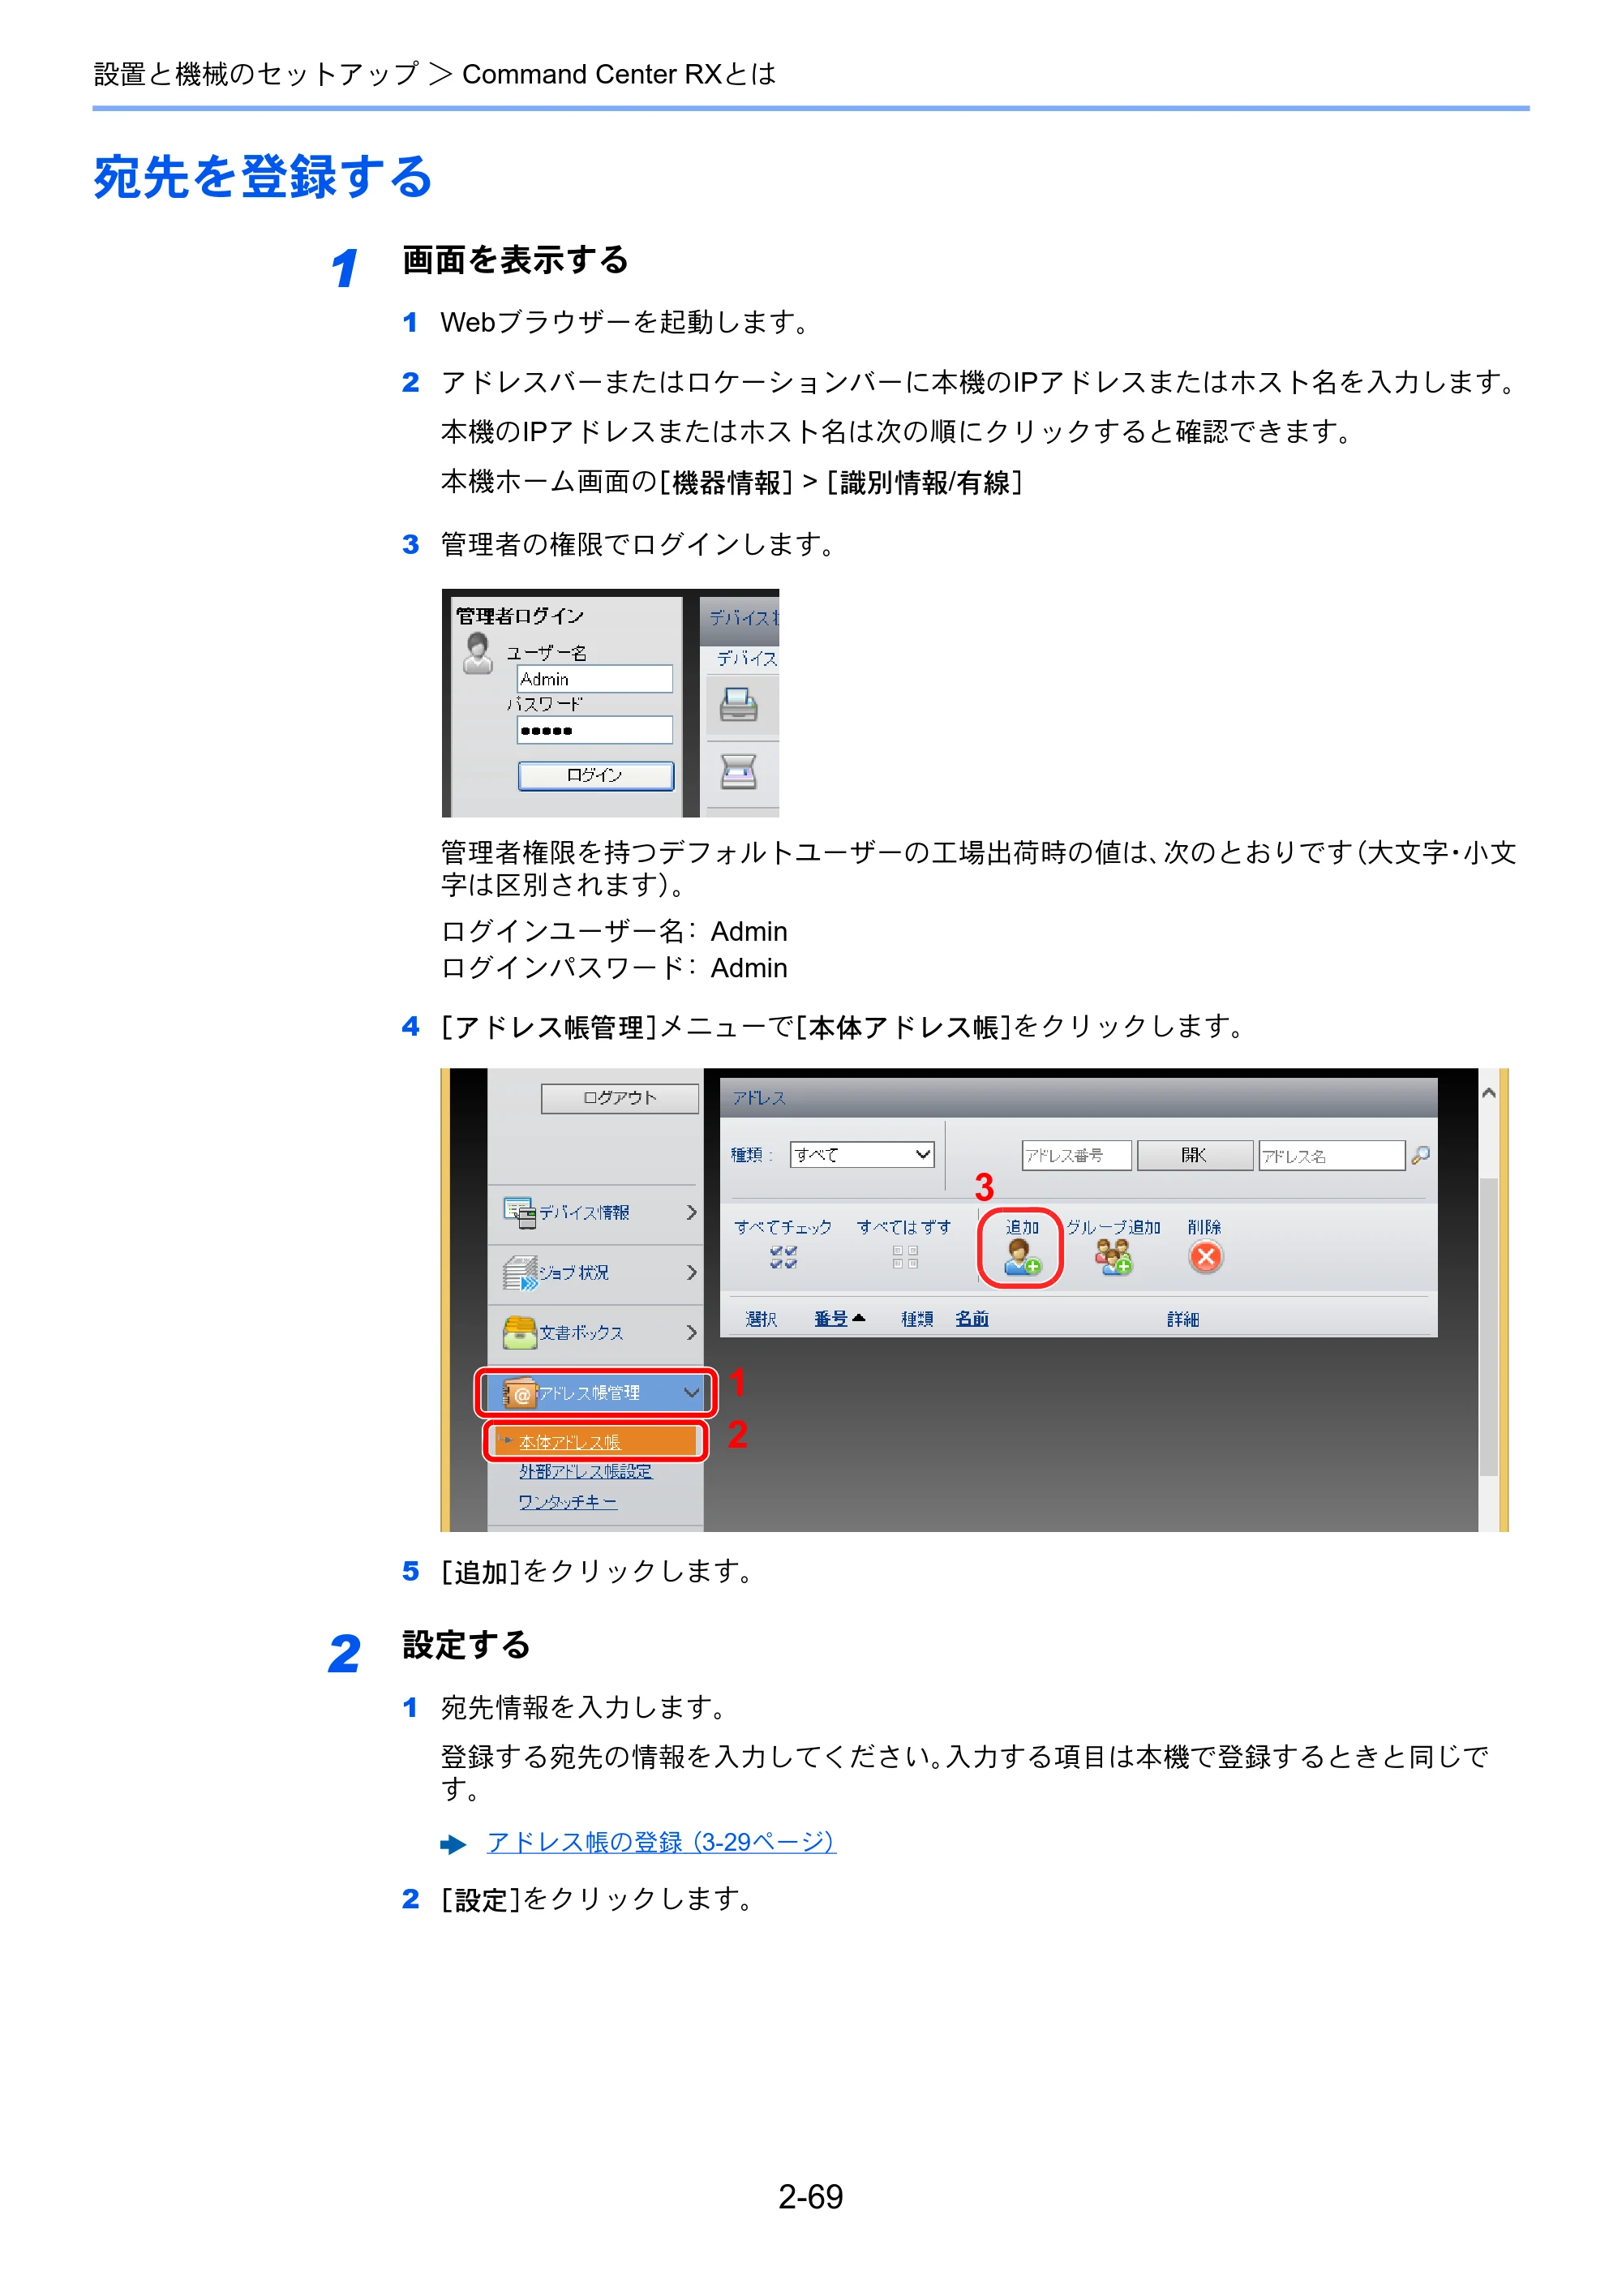Image resolution: width=1622 pixels, height=2296 pixels.
Task: Open 外部アドレス帳設定 menu item
Action: [585, 1472]
